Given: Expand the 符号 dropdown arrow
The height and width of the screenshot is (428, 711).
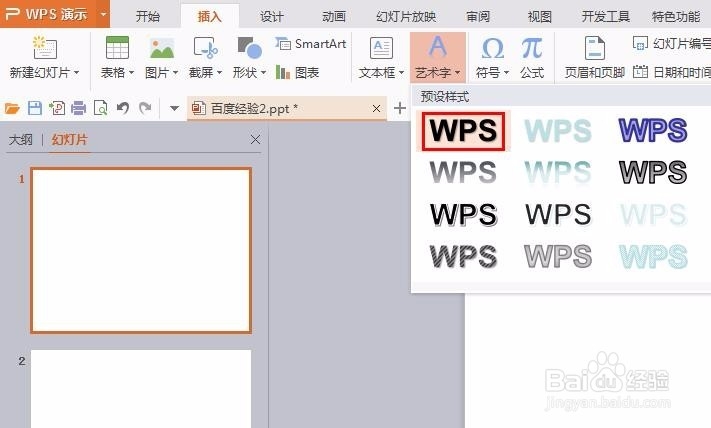Looking at the screenshot, I should click(x=506, y=73).
